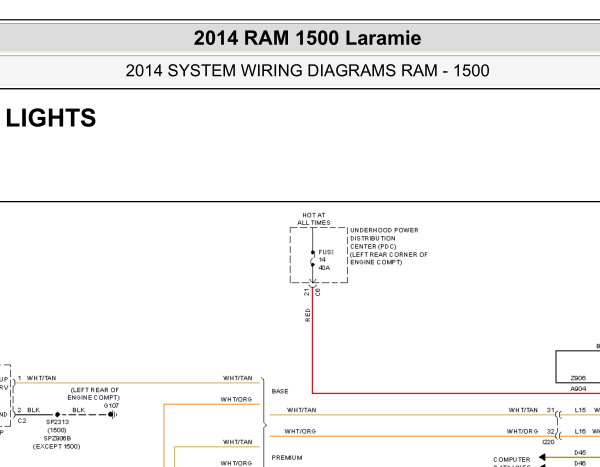
Task: Select the "PREMIUM" option label
Action: tap(287, 458)
